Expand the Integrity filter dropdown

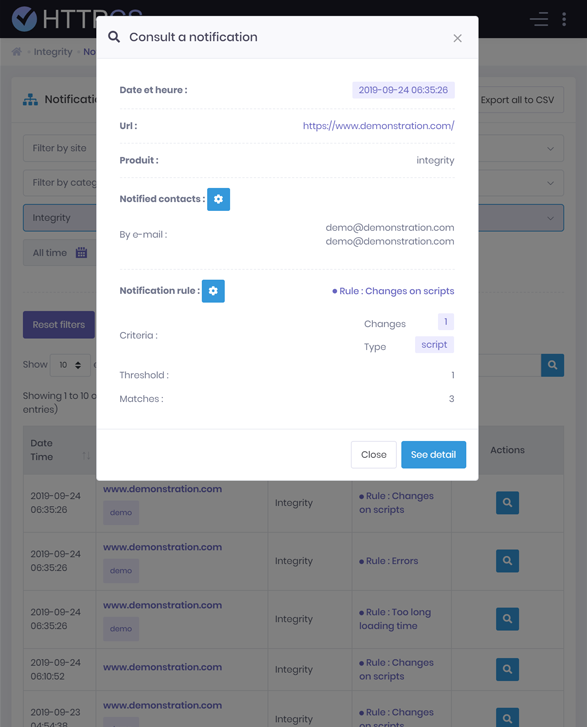[550, 218]
